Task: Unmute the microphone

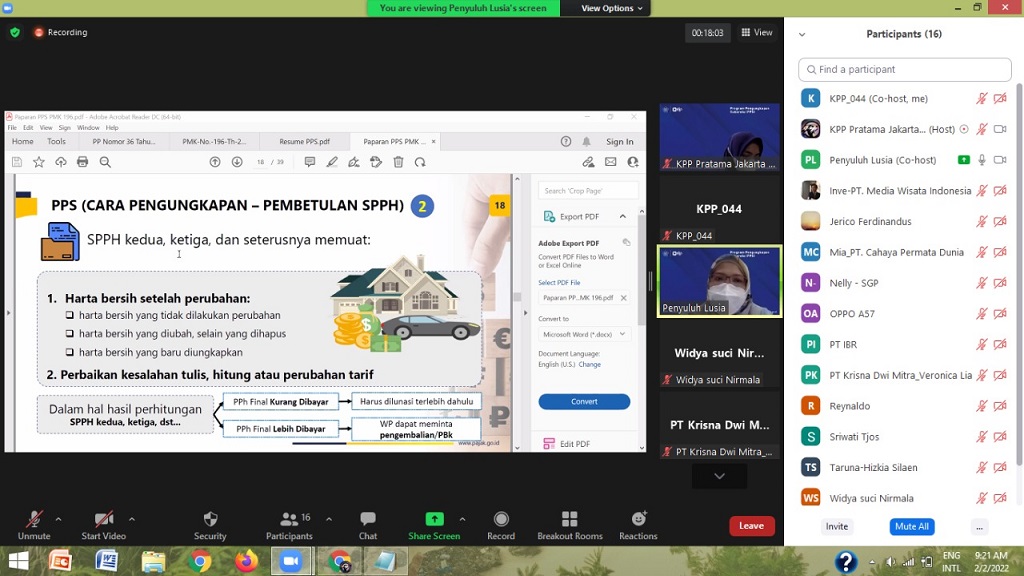Action: (34, 519)
